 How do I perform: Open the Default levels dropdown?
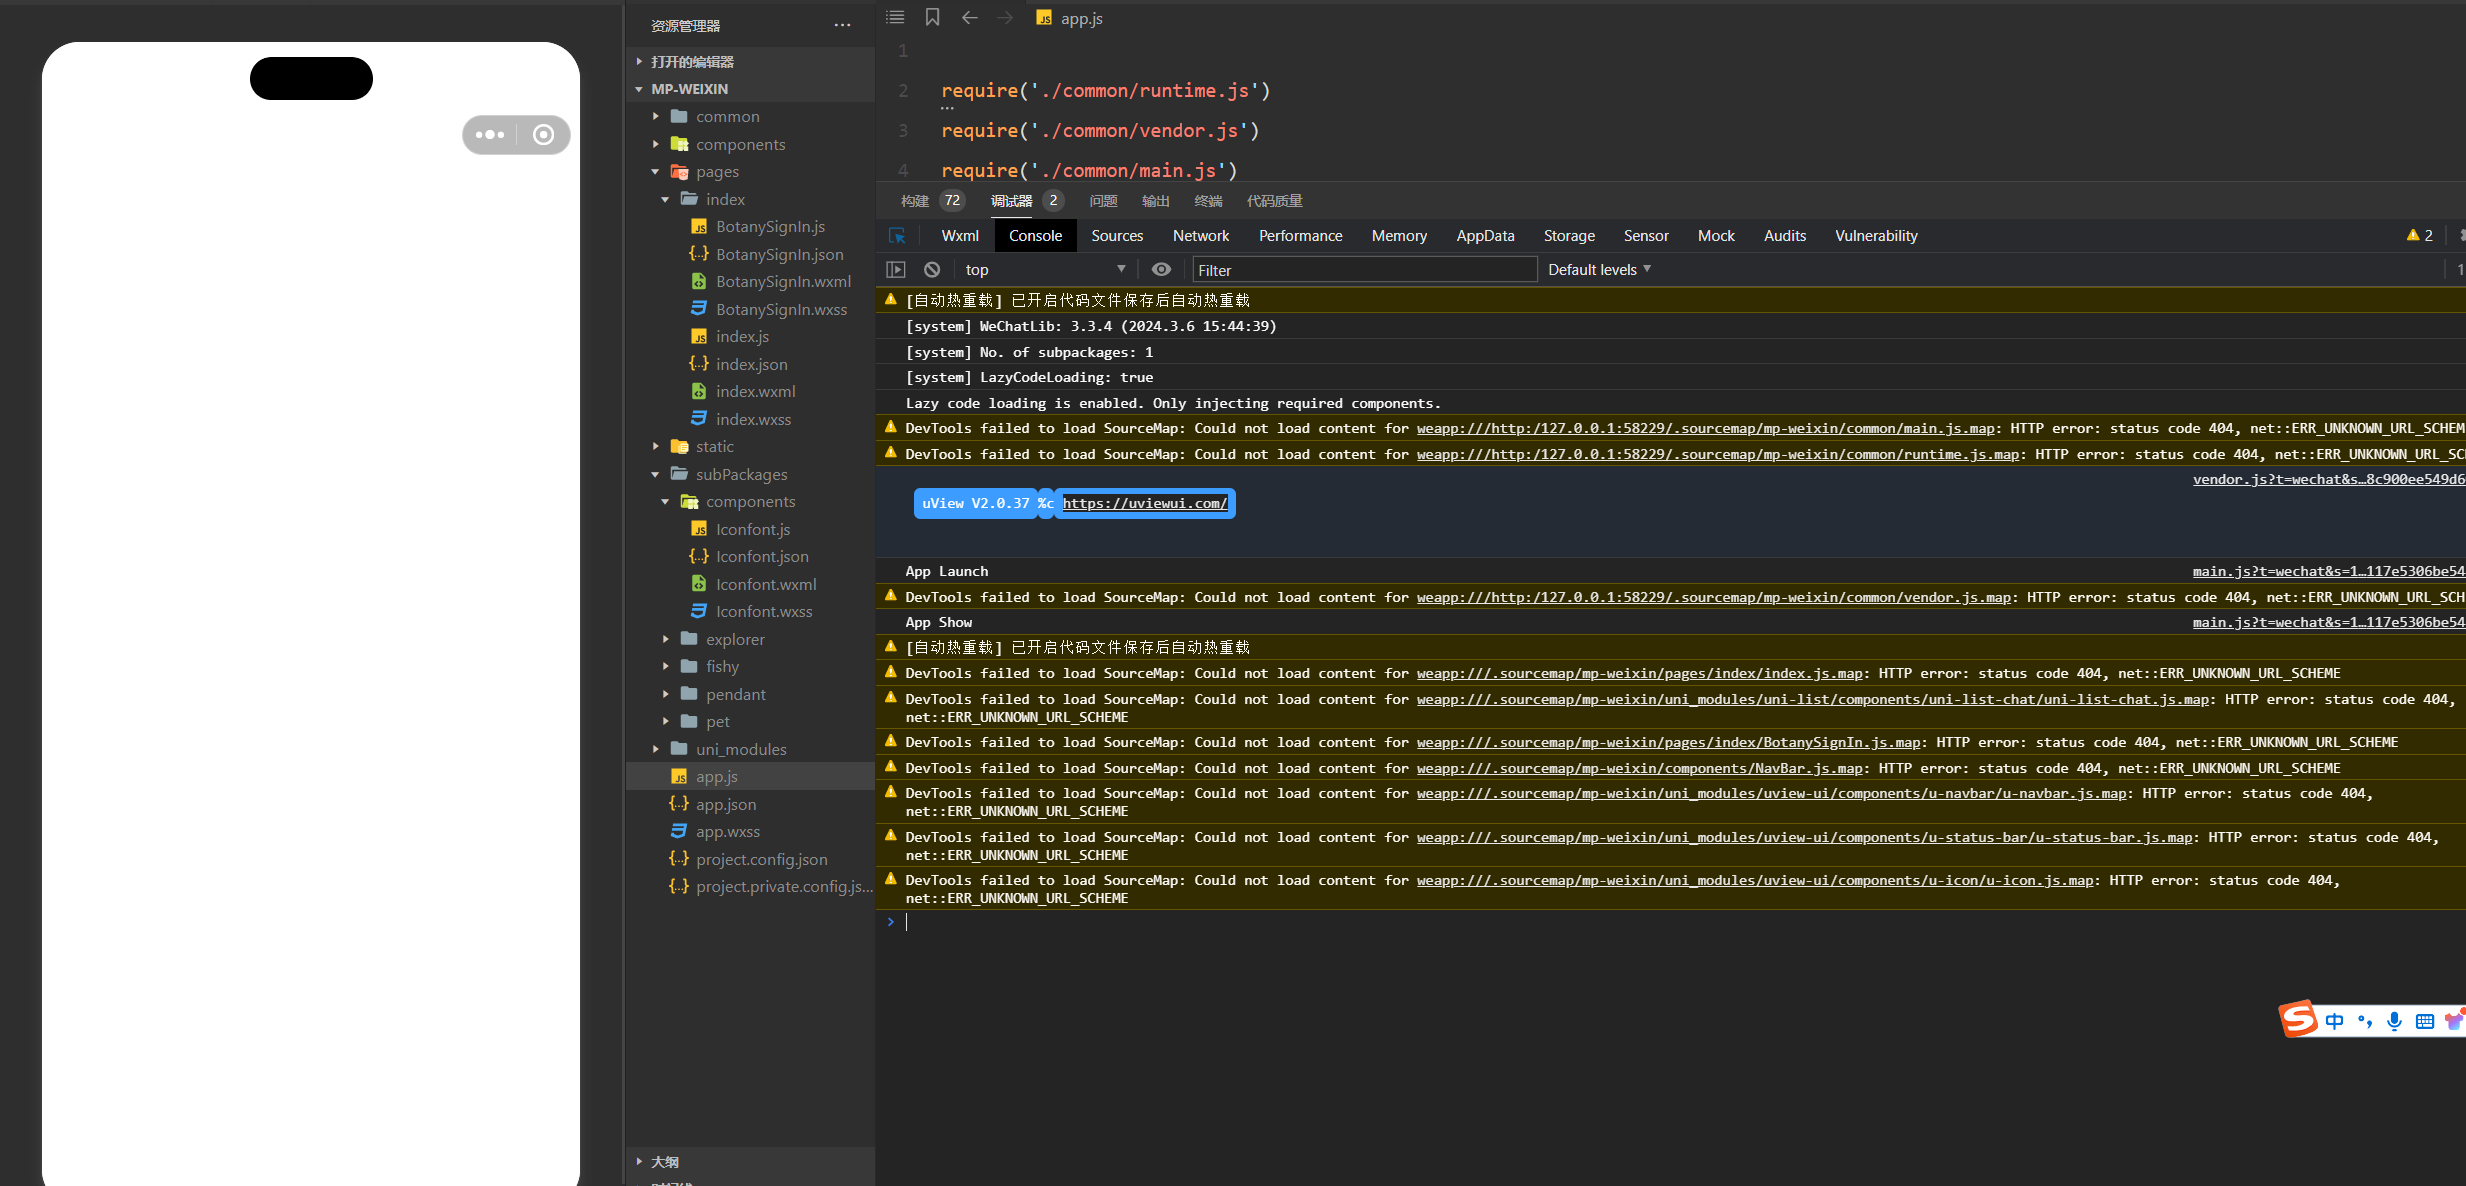pos(1598,270)
